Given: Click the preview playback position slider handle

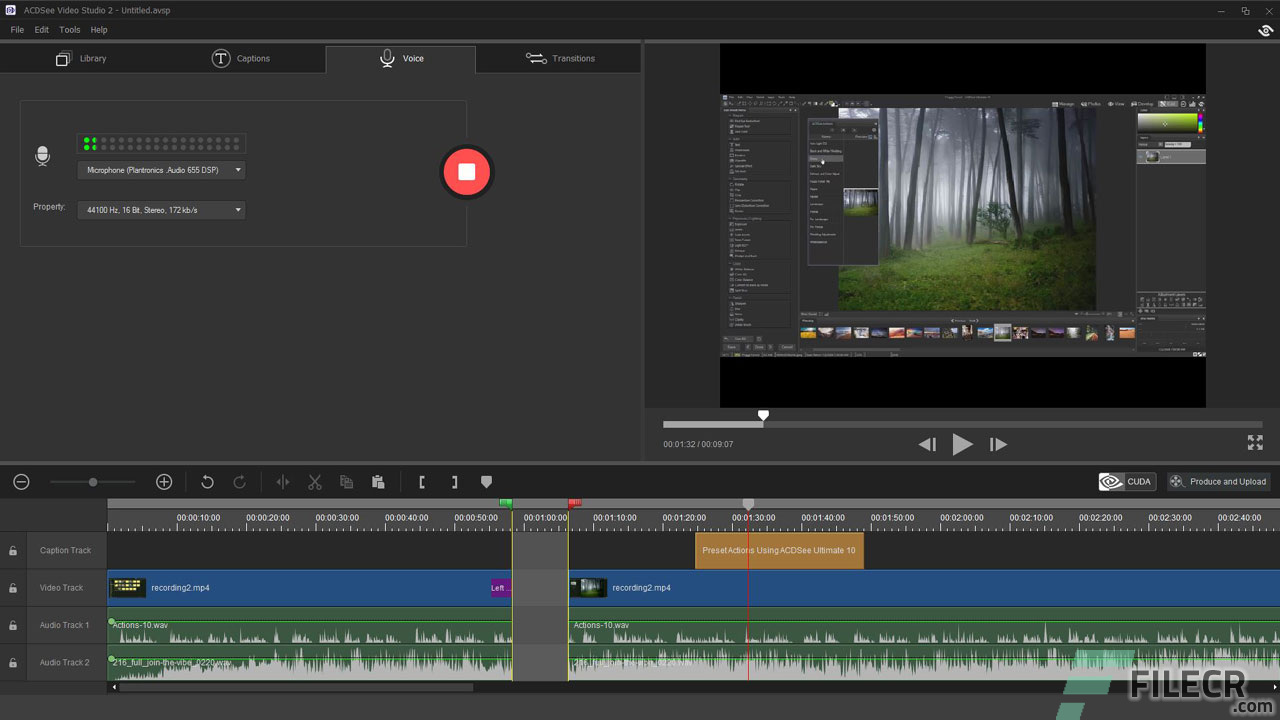Looking at the screenshot, I should [763, 415].
